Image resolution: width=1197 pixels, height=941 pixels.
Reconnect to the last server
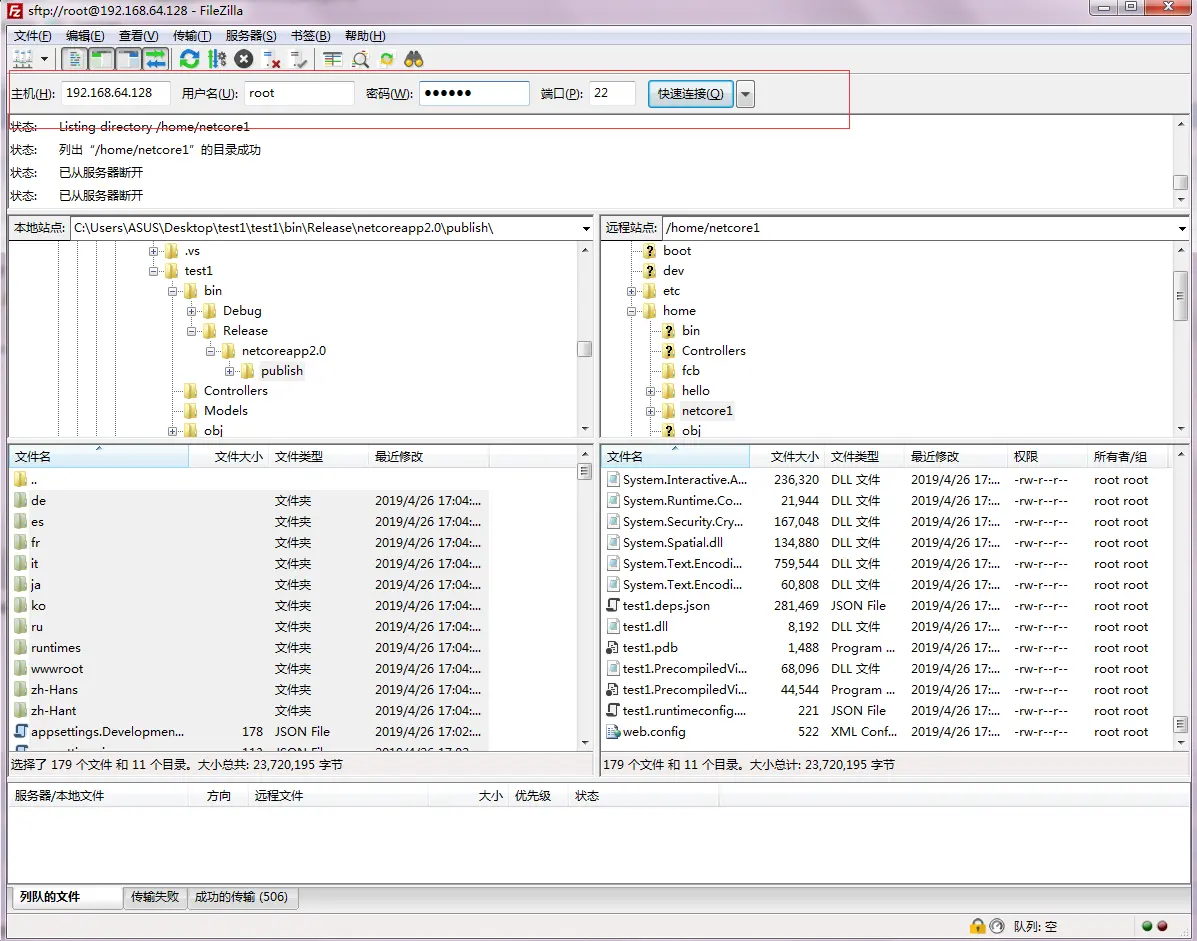tap(298, 59)
